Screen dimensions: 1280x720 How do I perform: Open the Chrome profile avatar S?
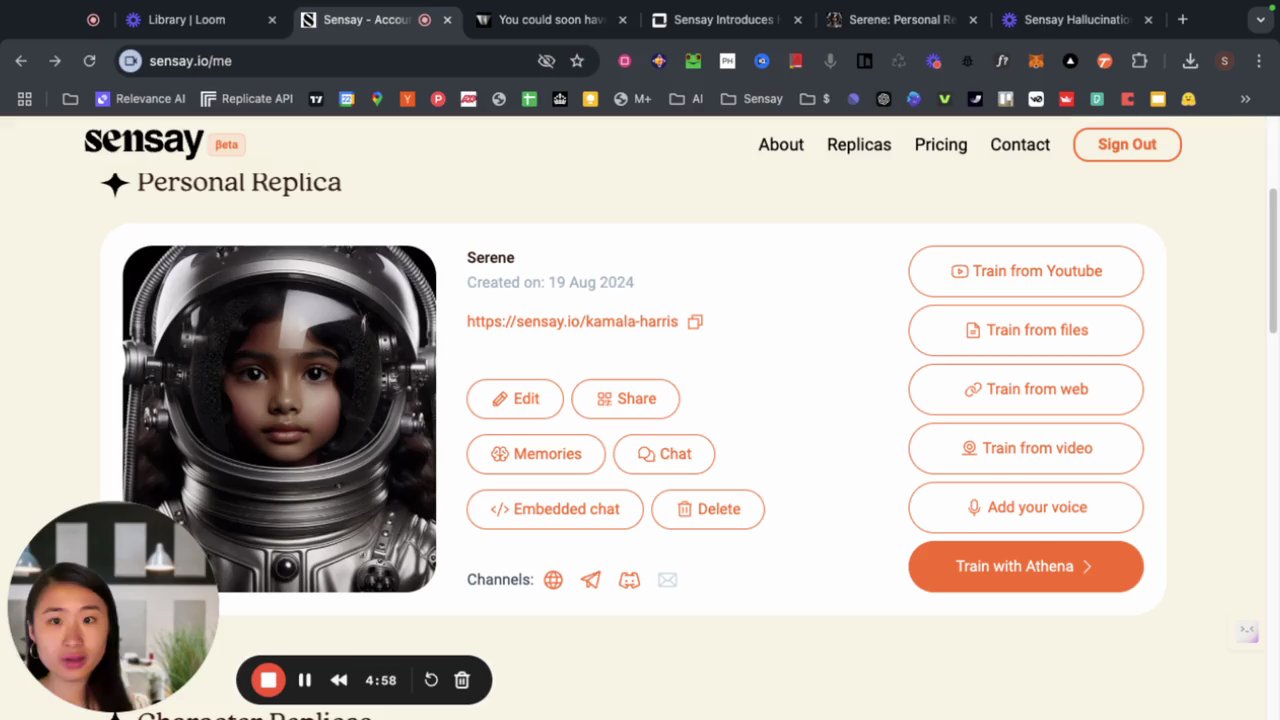pos(1224,61)
